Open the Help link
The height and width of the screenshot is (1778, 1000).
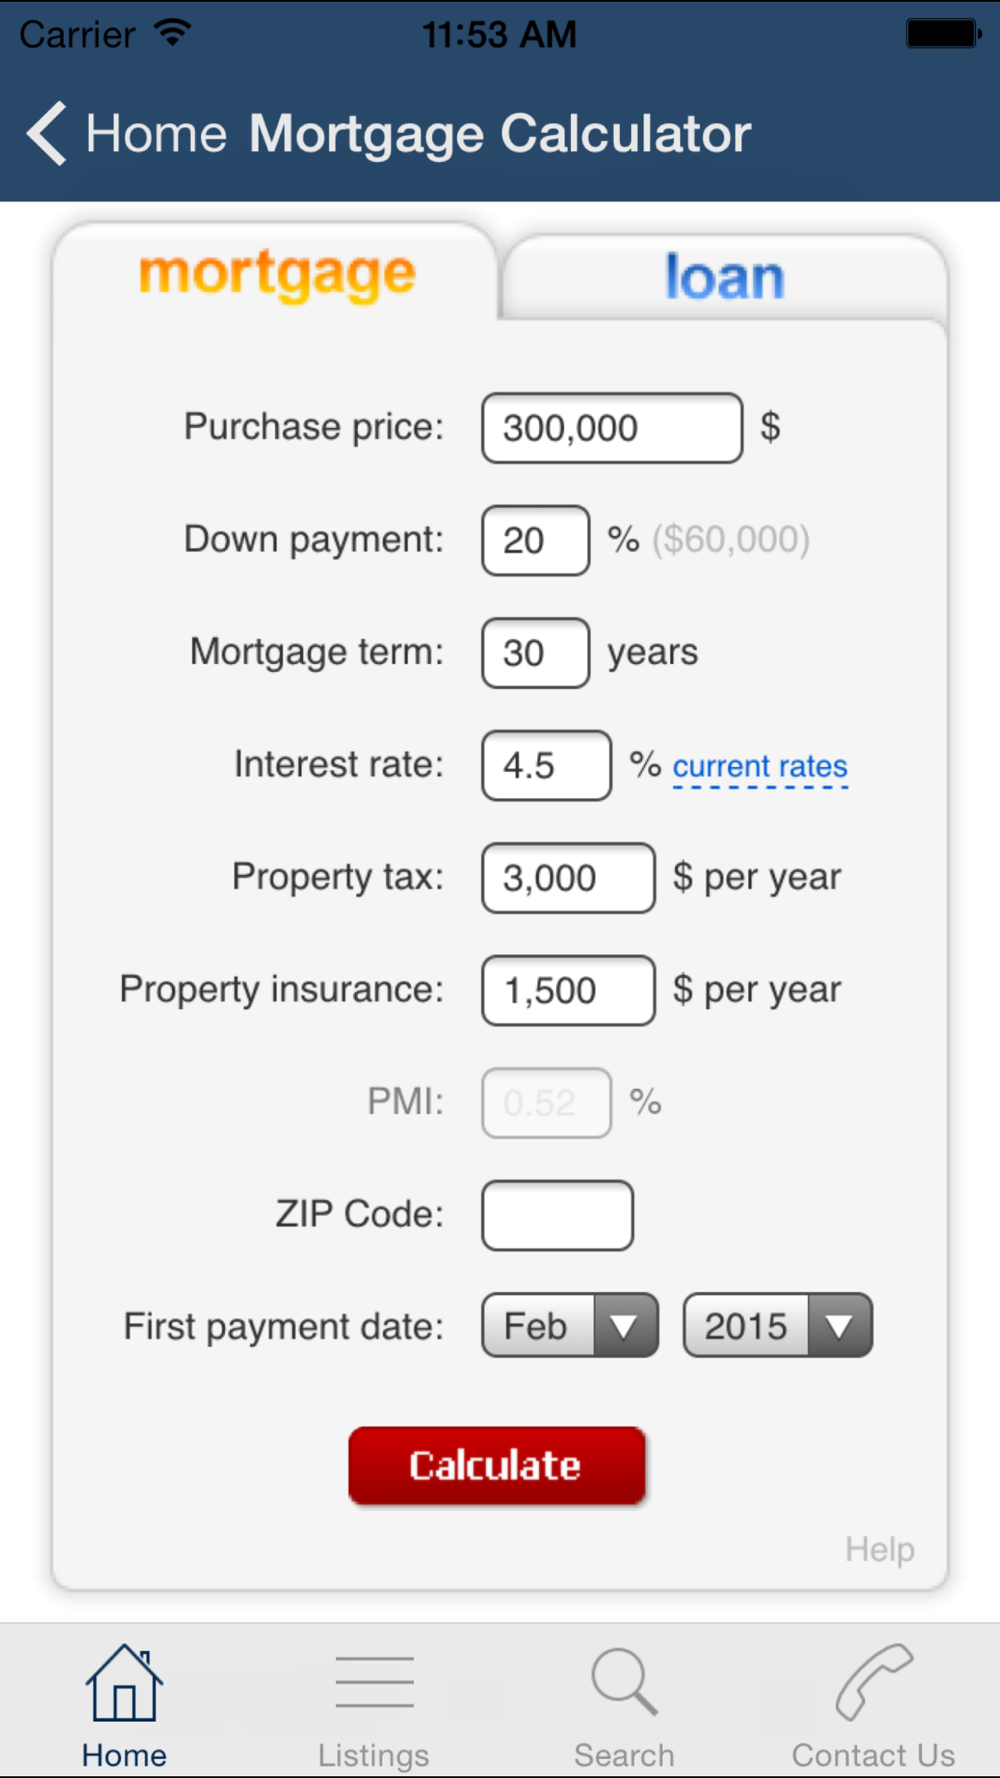(880, 1549)
